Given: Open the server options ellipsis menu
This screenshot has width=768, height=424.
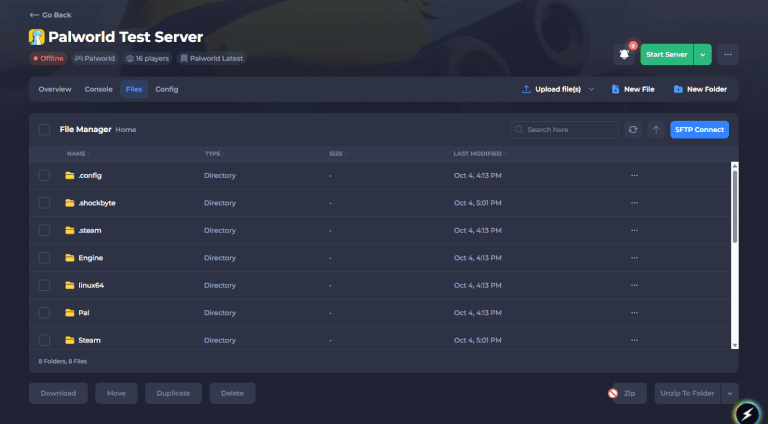Looking at the screenshot, I should pos(728,54).
